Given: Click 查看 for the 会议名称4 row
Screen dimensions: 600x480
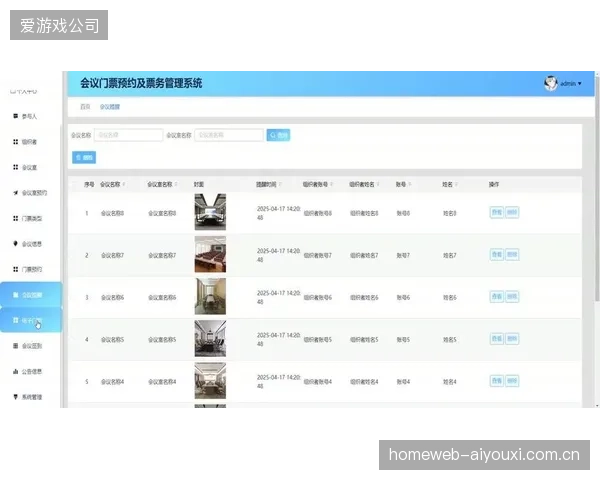Looking at the screenshot, I should 497,381.
